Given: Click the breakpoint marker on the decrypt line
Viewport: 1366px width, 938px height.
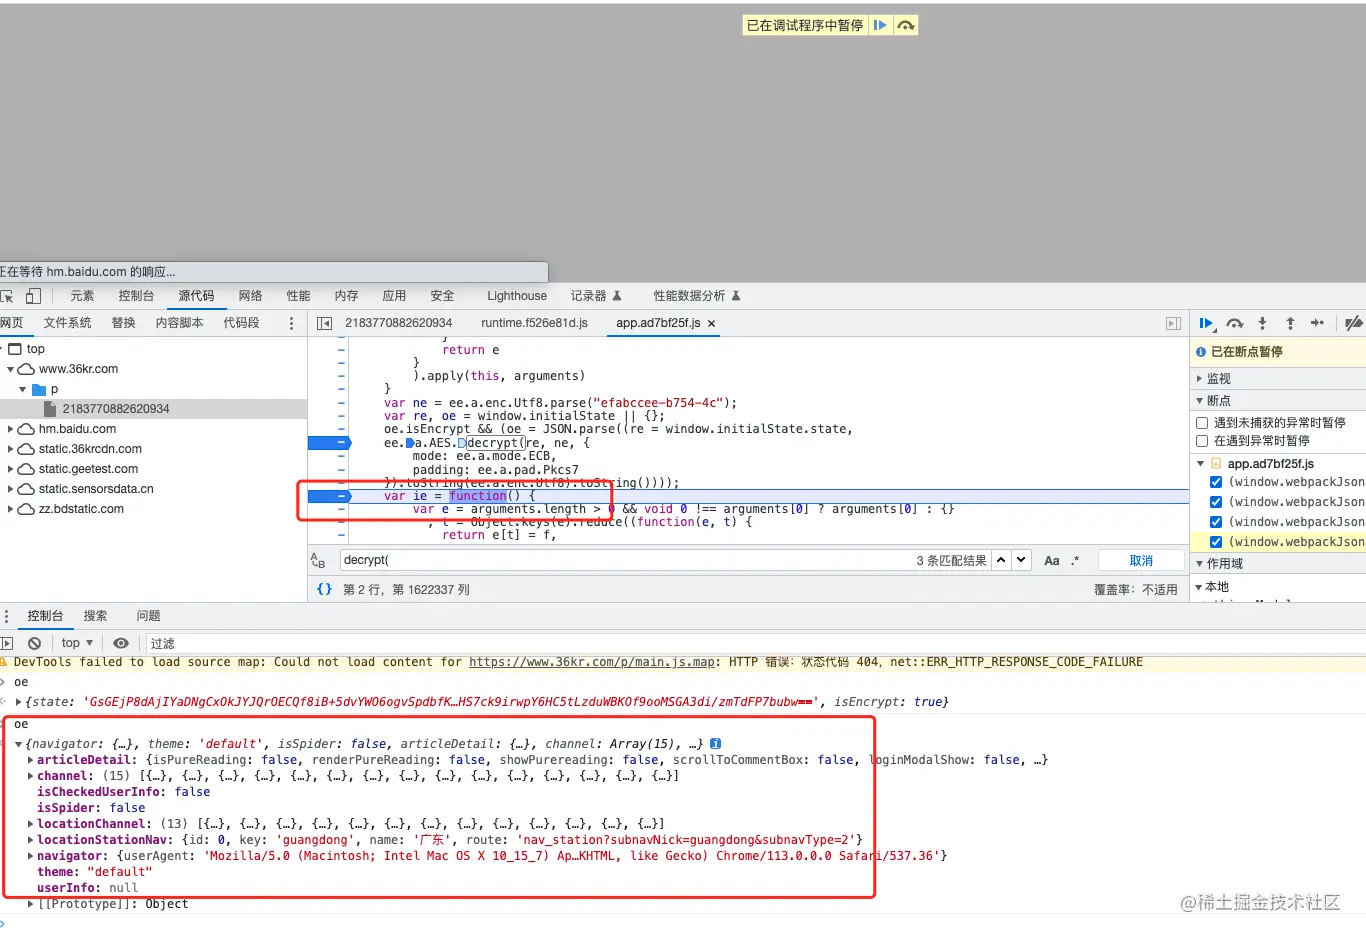Looking at the screenshot, I should point(329,443).
